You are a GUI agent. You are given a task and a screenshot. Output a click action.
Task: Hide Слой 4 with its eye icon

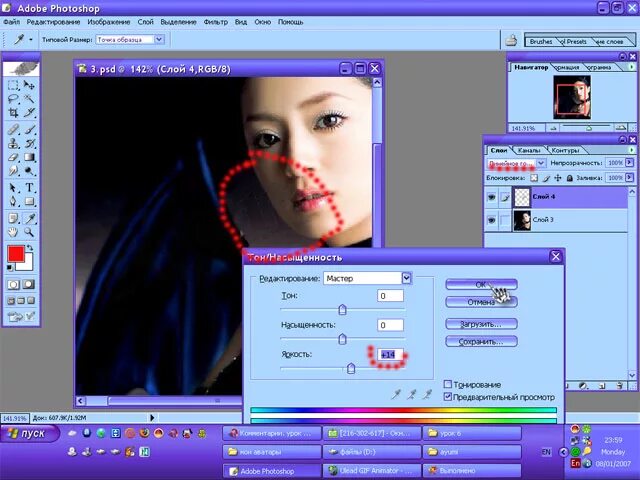click(x=491, y=197)
